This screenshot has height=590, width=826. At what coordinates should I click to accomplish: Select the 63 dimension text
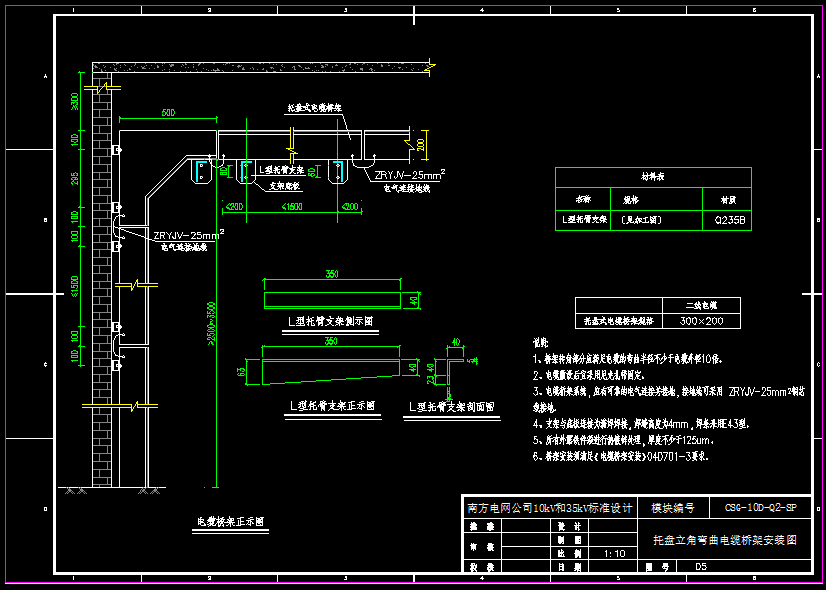click(242, 371)
